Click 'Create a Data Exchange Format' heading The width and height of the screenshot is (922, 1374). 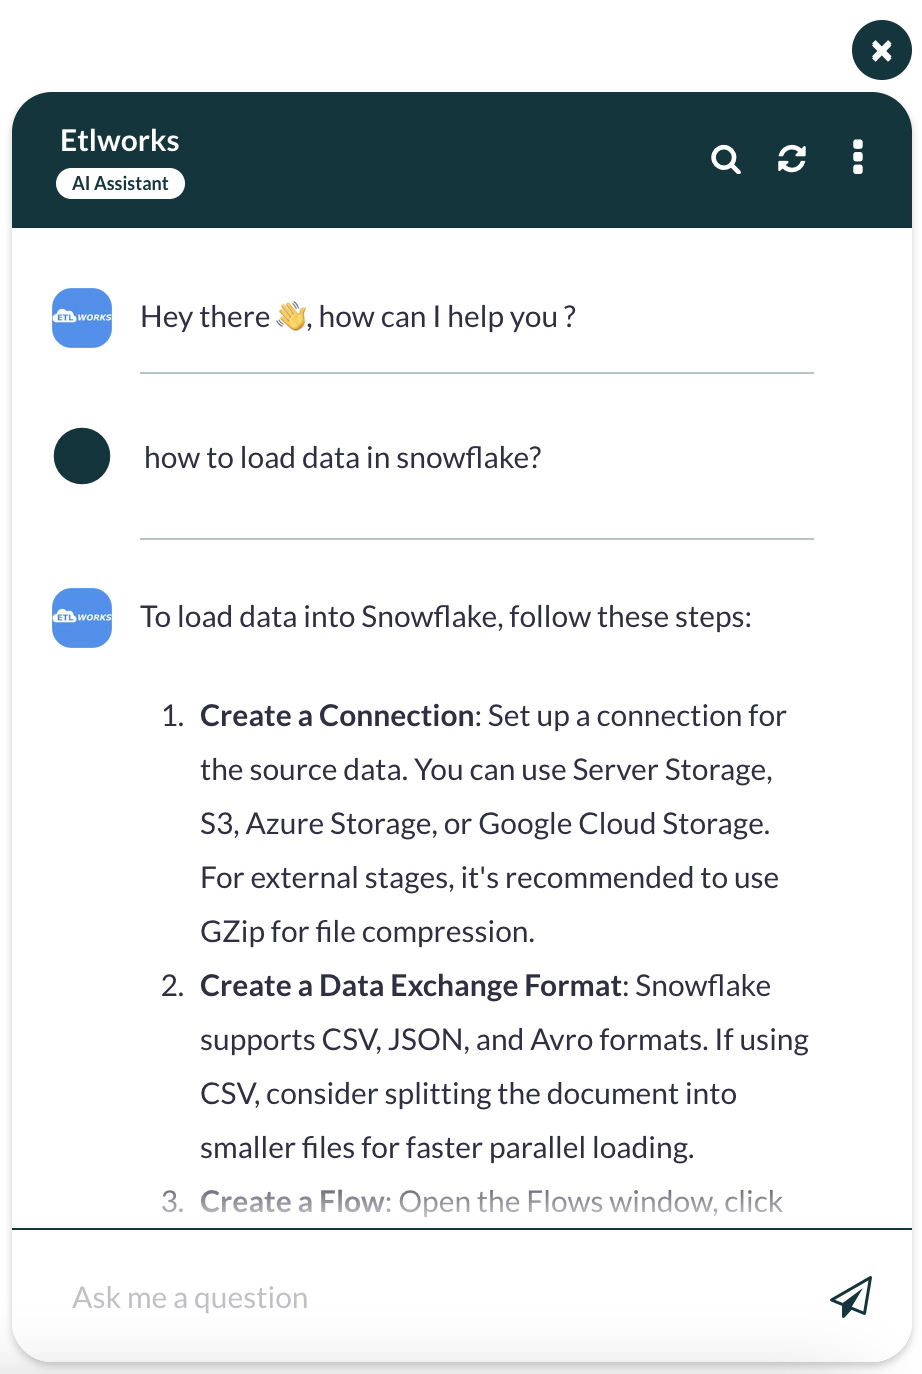(x=411, y=986)
